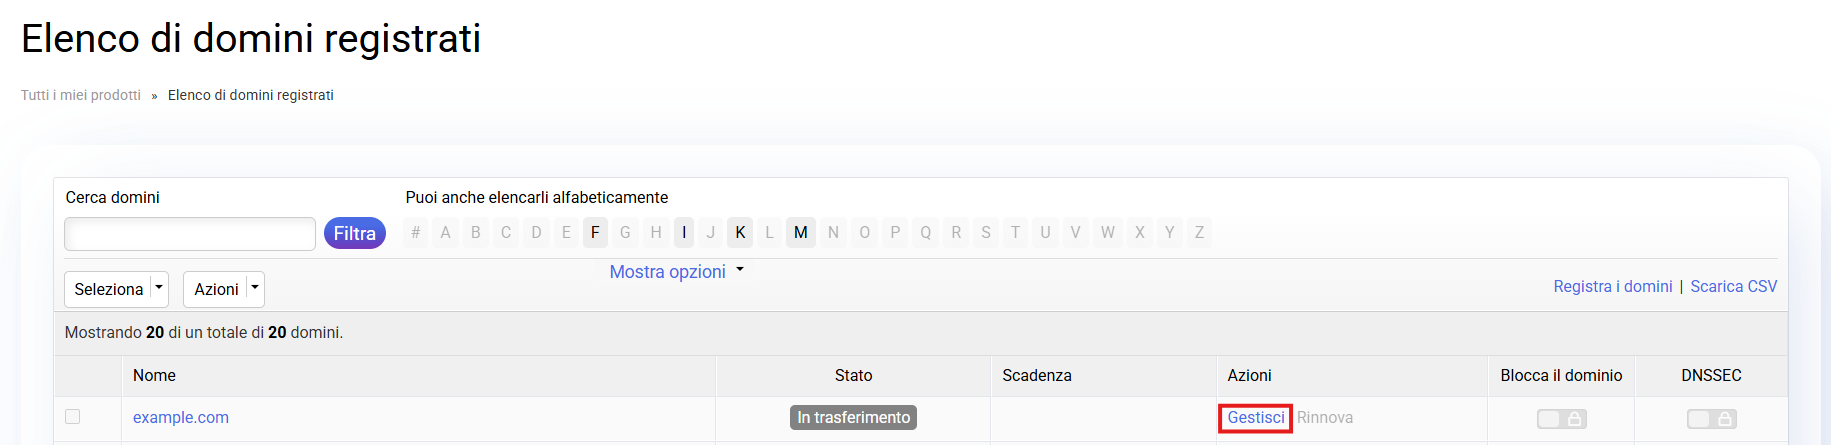Toggle the domain lock switch for example.com
The width and height of the screenshot is (1831, 445).
point(1561,419)
